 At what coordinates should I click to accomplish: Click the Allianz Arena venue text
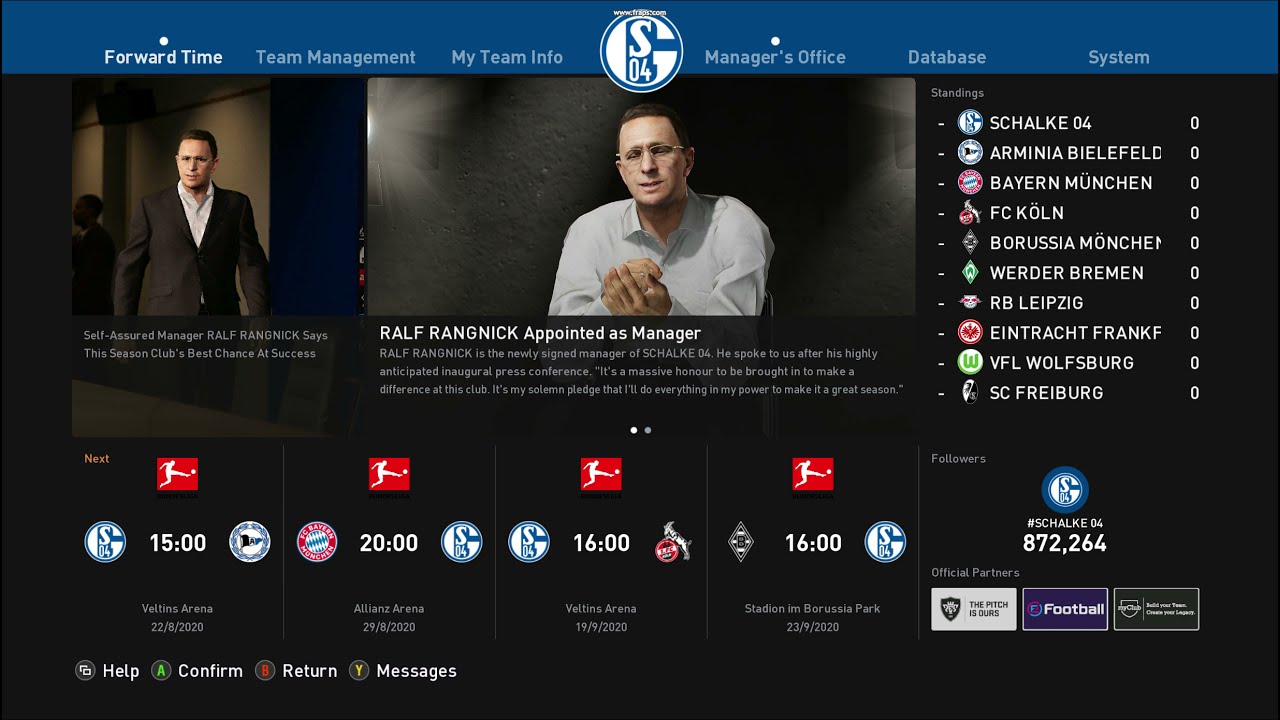pyautogui.click(x=389, y=608)
